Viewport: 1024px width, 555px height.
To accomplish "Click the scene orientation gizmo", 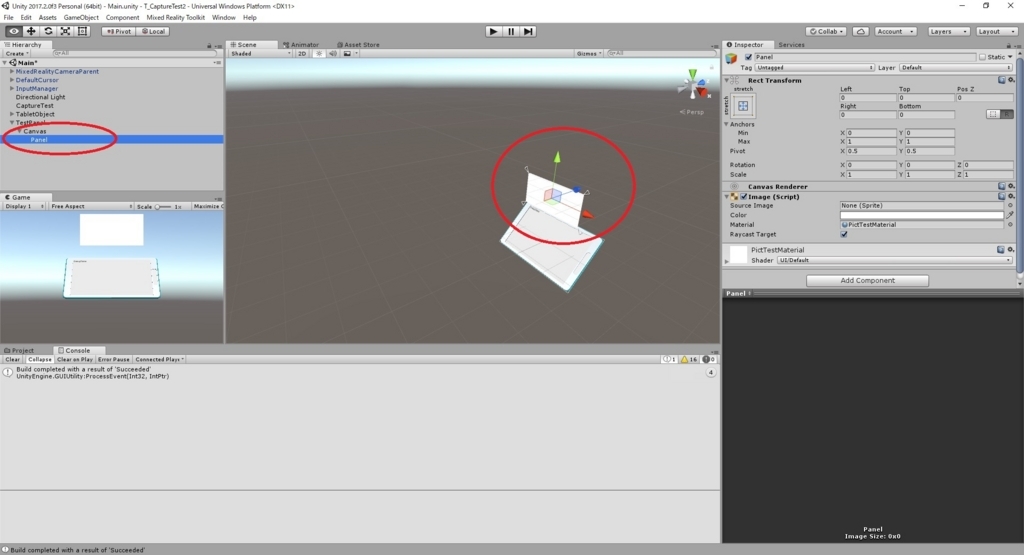I will coord(694,84).
